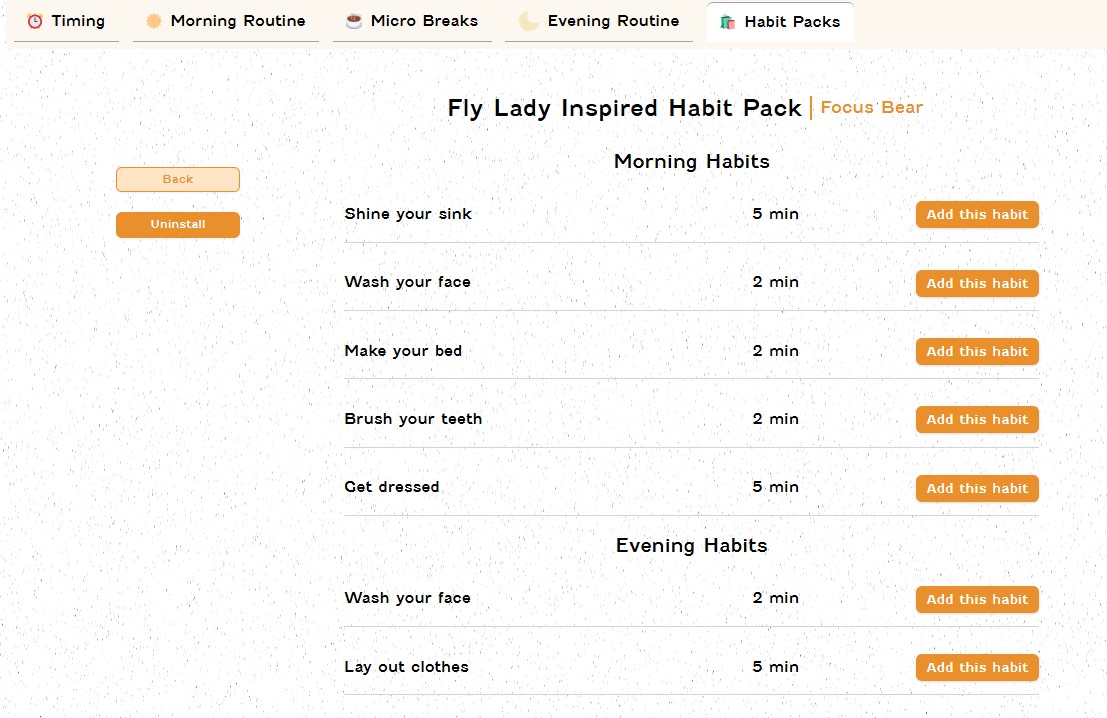This screenshot has width=1107, height=718.
Task: Add the Make your bed habit
Action: click(976, 351)
